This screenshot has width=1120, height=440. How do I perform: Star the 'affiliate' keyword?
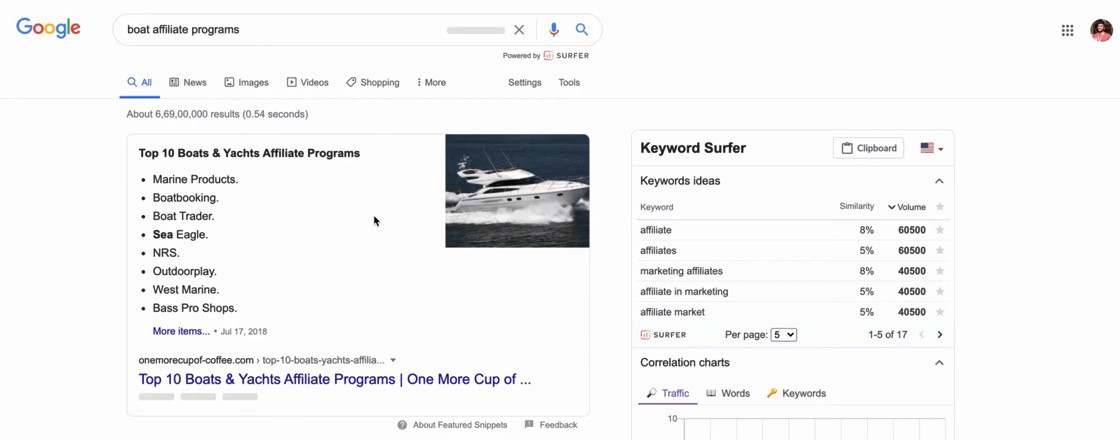click(x=939, y=230)
